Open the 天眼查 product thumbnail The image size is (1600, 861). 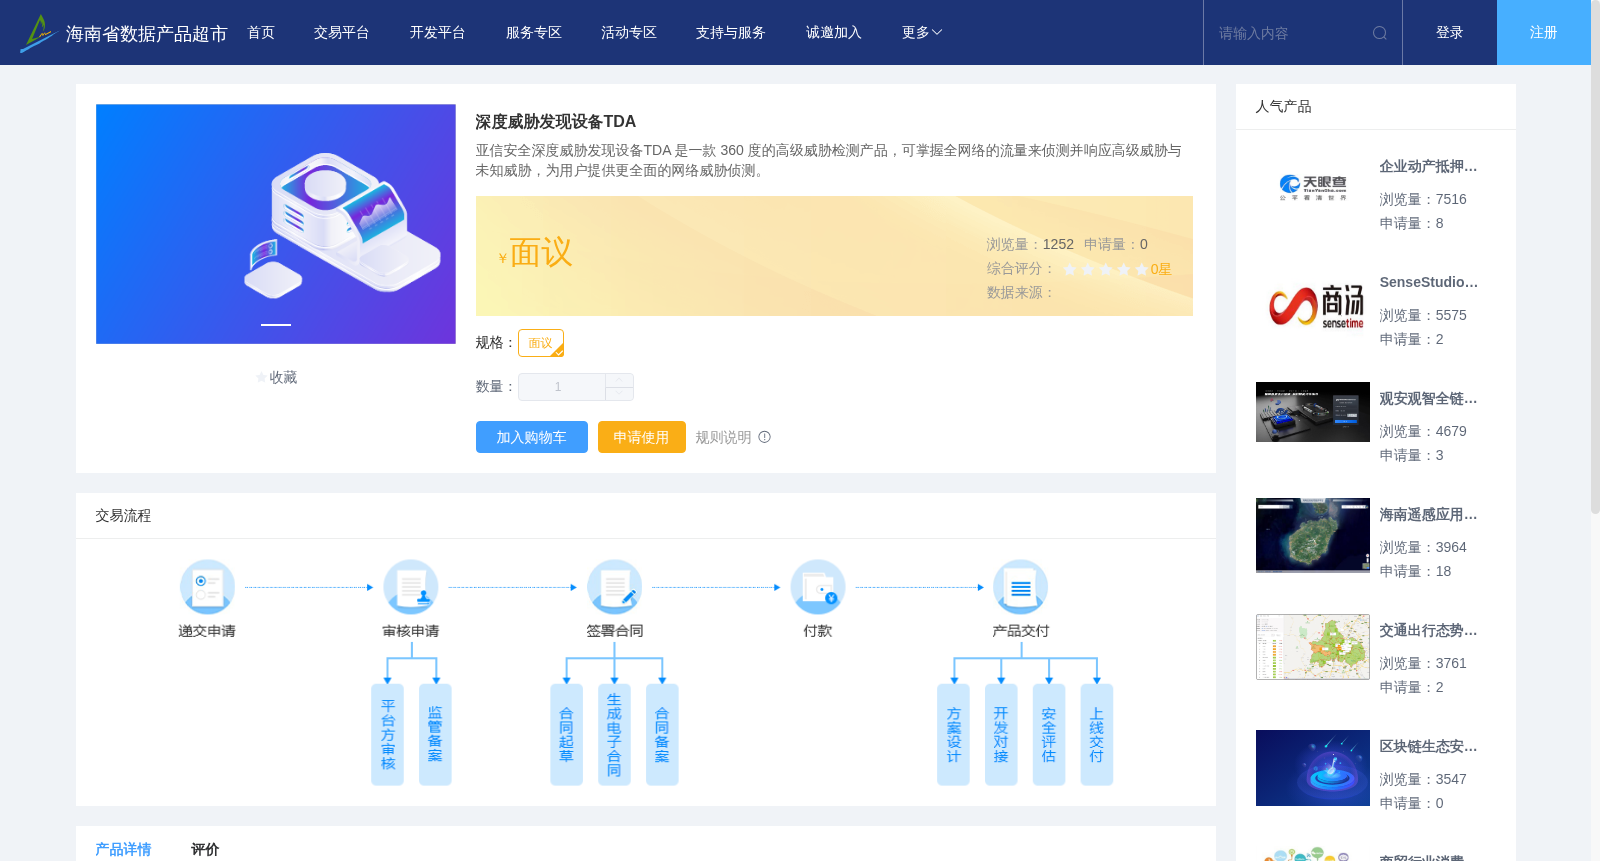click(x=1313, y=187)
